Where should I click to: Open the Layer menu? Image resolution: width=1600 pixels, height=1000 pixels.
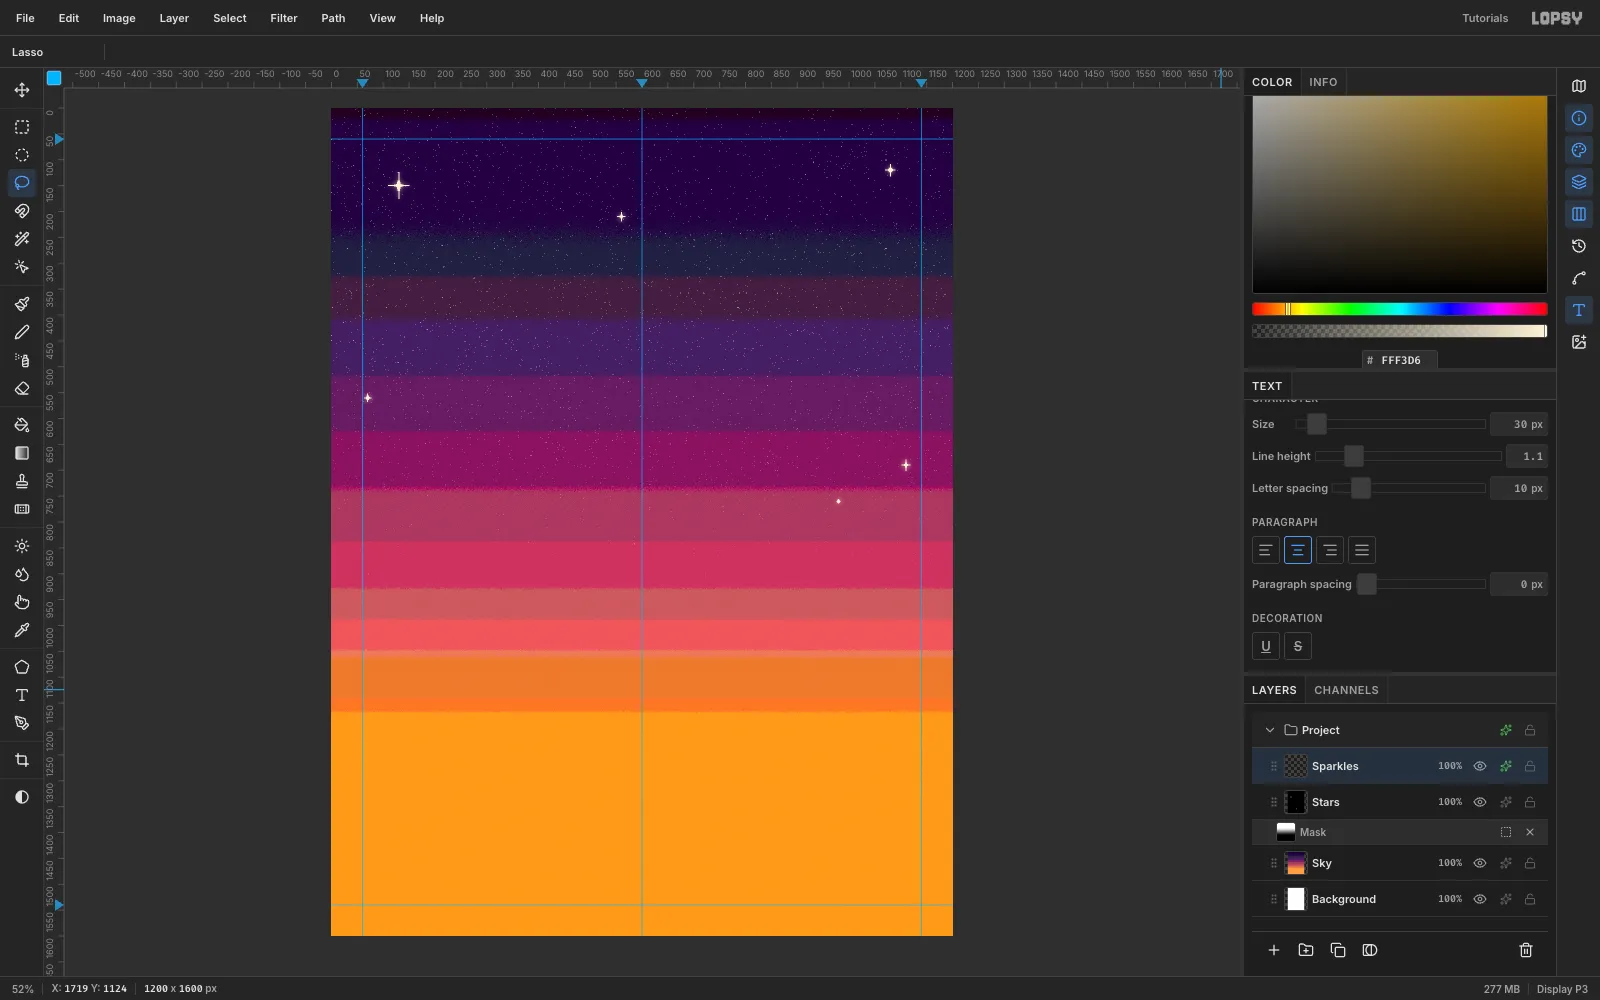[x=174, y=18]
